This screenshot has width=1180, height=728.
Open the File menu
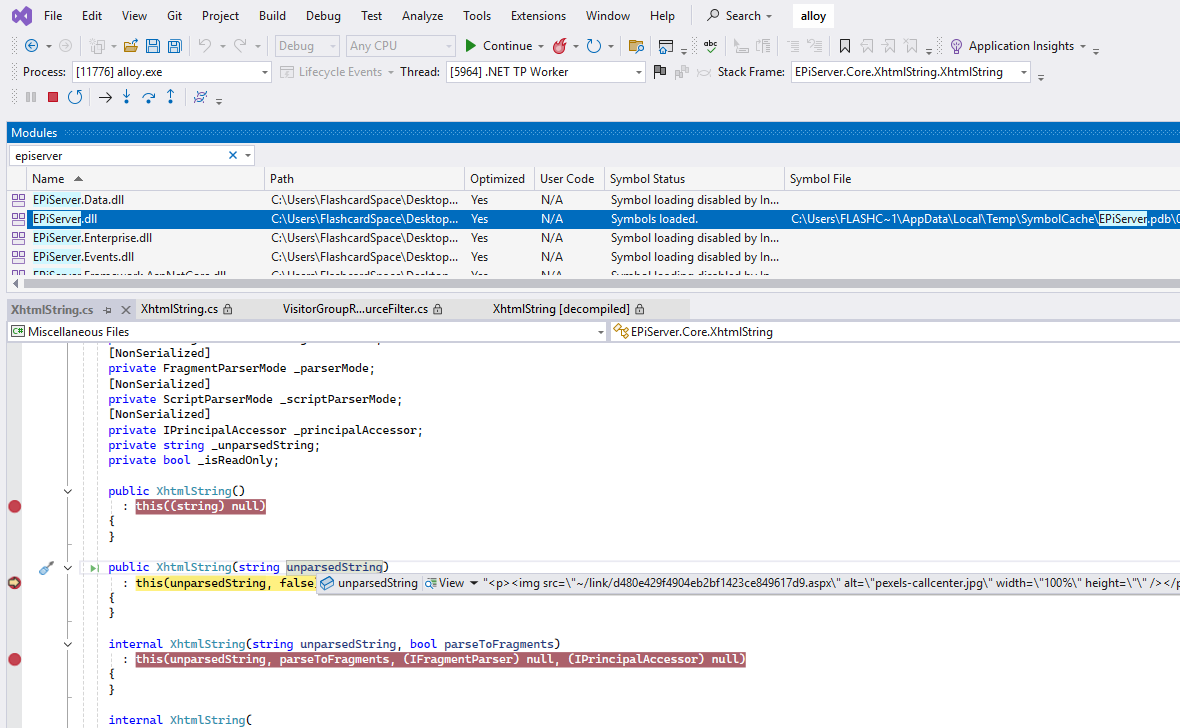53,16
